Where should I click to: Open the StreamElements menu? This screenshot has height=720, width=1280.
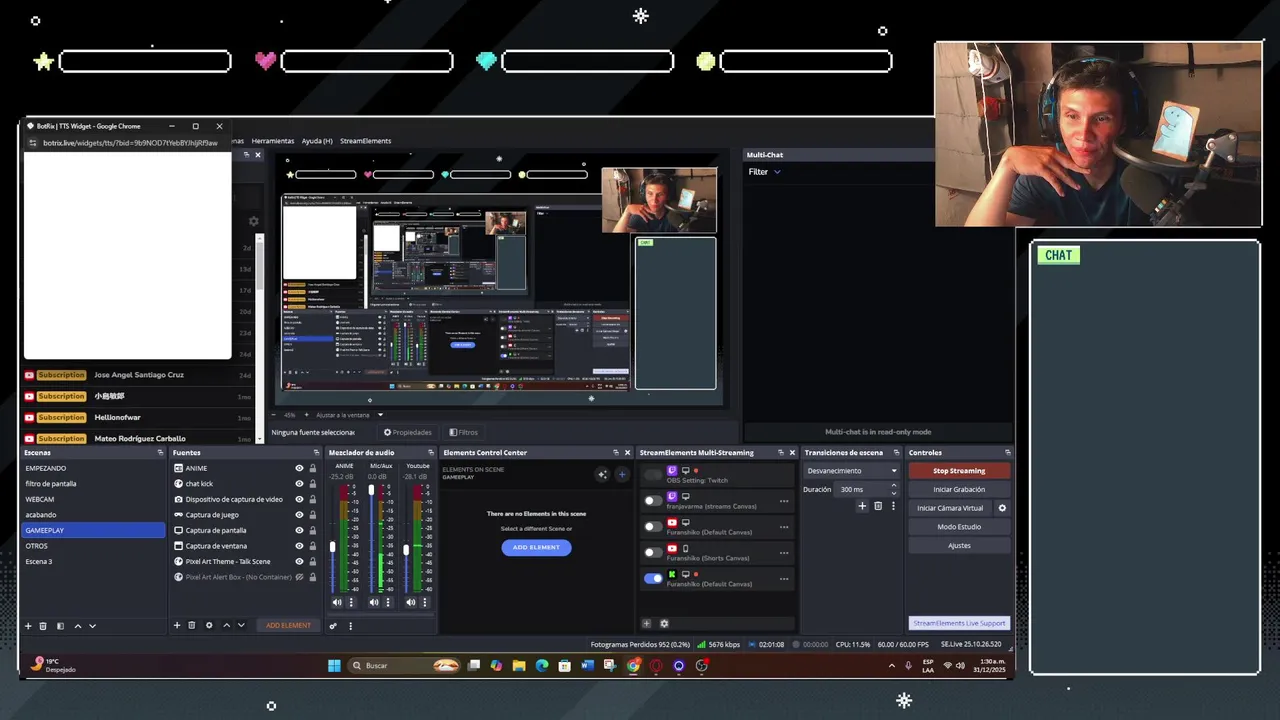[x=365, y=141]
